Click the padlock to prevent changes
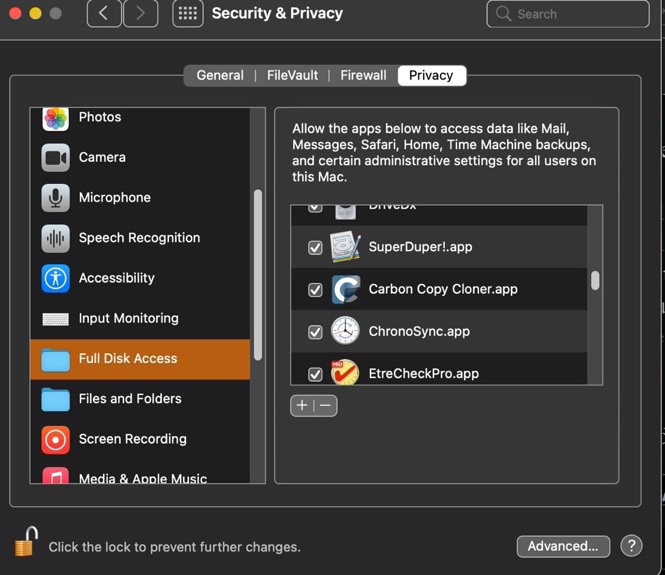 (x=26, y=542)
